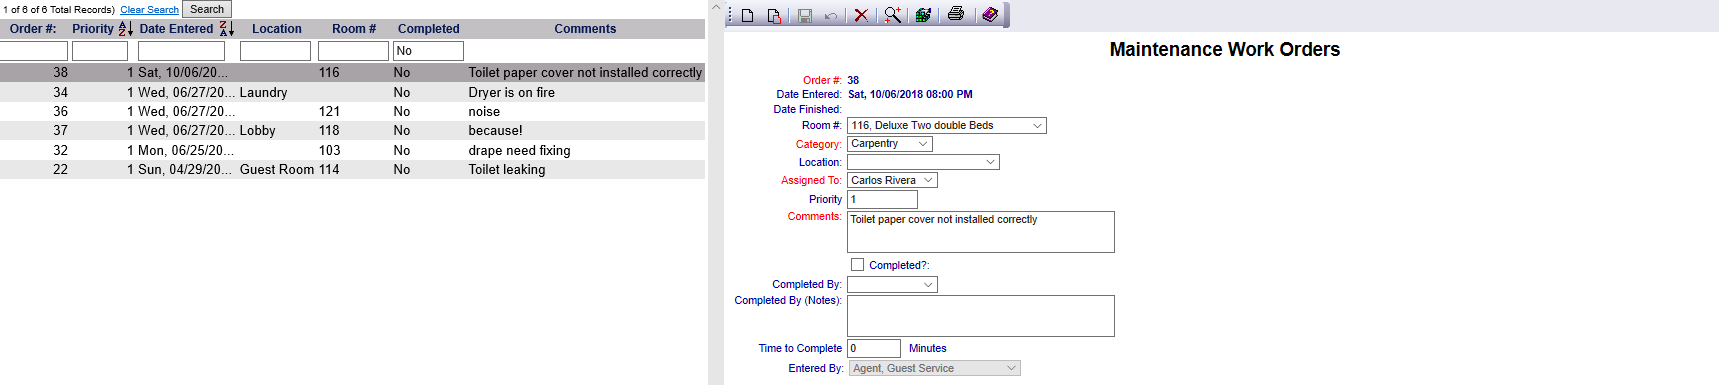Tick the Completed? checkbox
The height and width of the screenshot is (385, 1719).
click(x=857, y=265)
